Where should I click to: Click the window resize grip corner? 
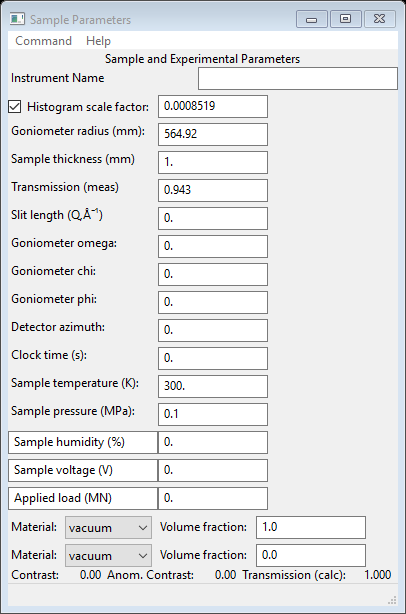[x=392, y=600]
